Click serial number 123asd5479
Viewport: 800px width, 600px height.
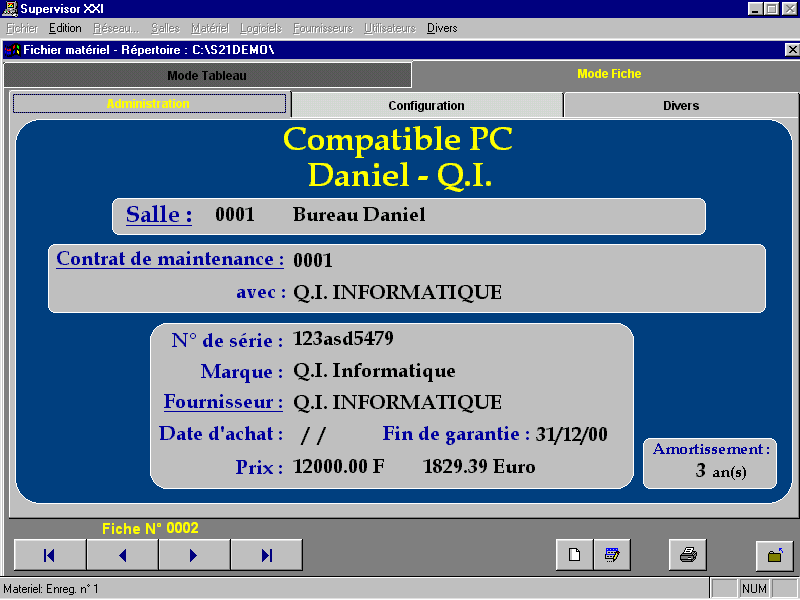(x=343, y=338)
